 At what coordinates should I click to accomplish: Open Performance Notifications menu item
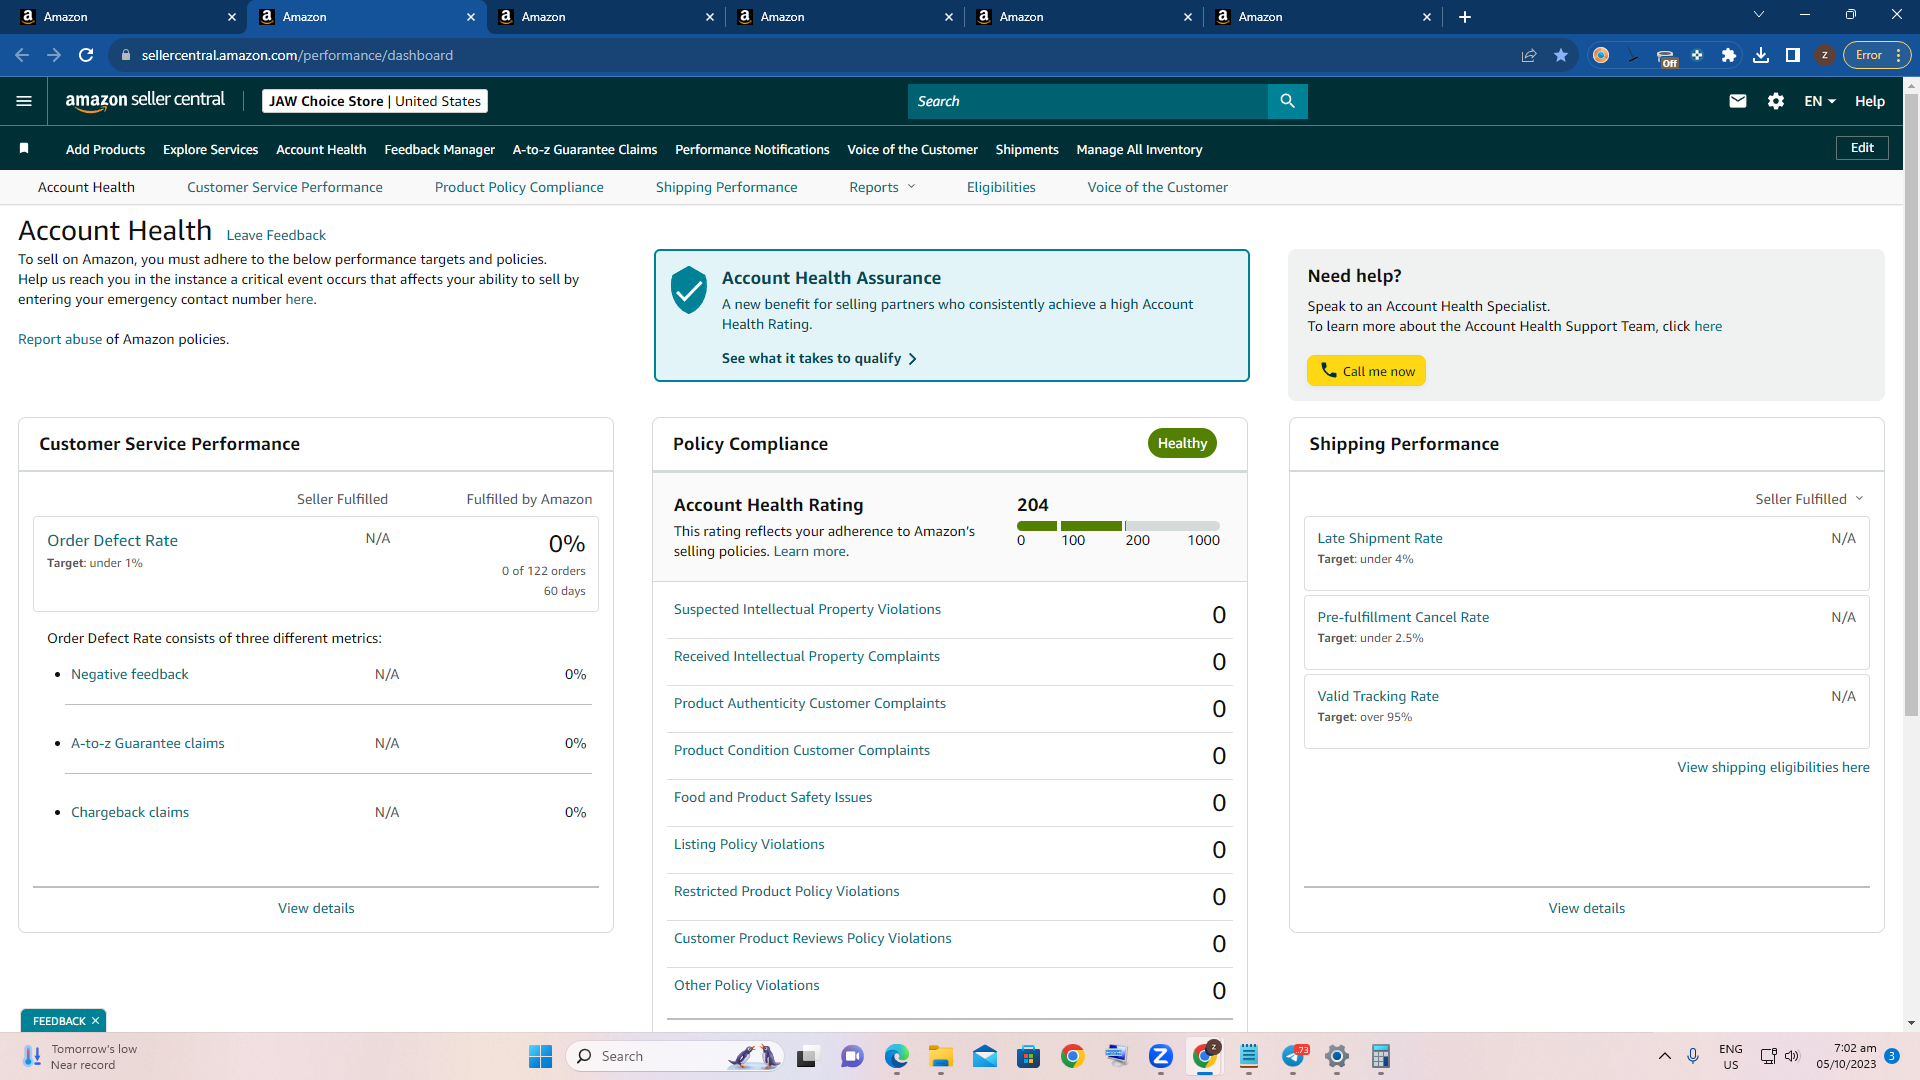coord(752,149)
